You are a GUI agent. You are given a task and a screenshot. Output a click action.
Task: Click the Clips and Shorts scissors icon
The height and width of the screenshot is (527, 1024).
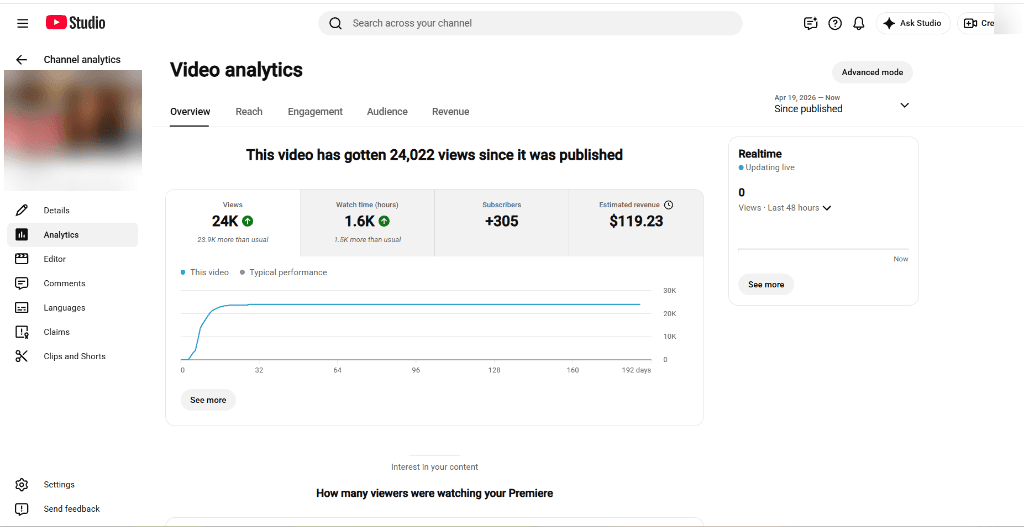tap(22, 356)
